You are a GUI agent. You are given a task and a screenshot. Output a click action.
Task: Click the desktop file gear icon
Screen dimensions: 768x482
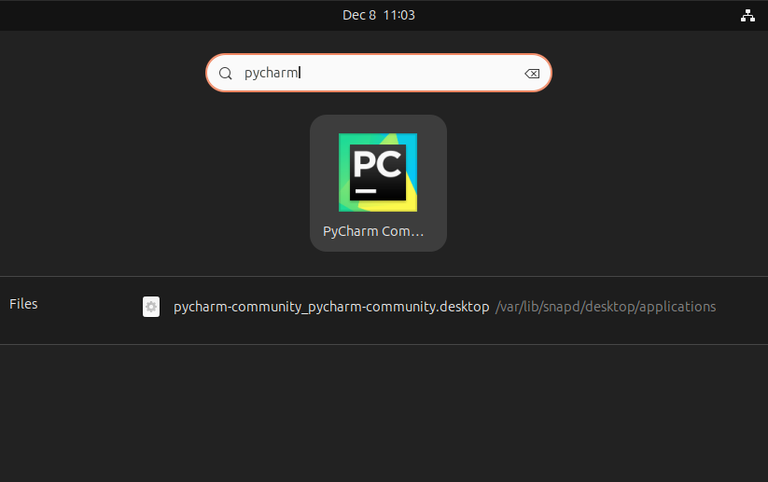151,307
